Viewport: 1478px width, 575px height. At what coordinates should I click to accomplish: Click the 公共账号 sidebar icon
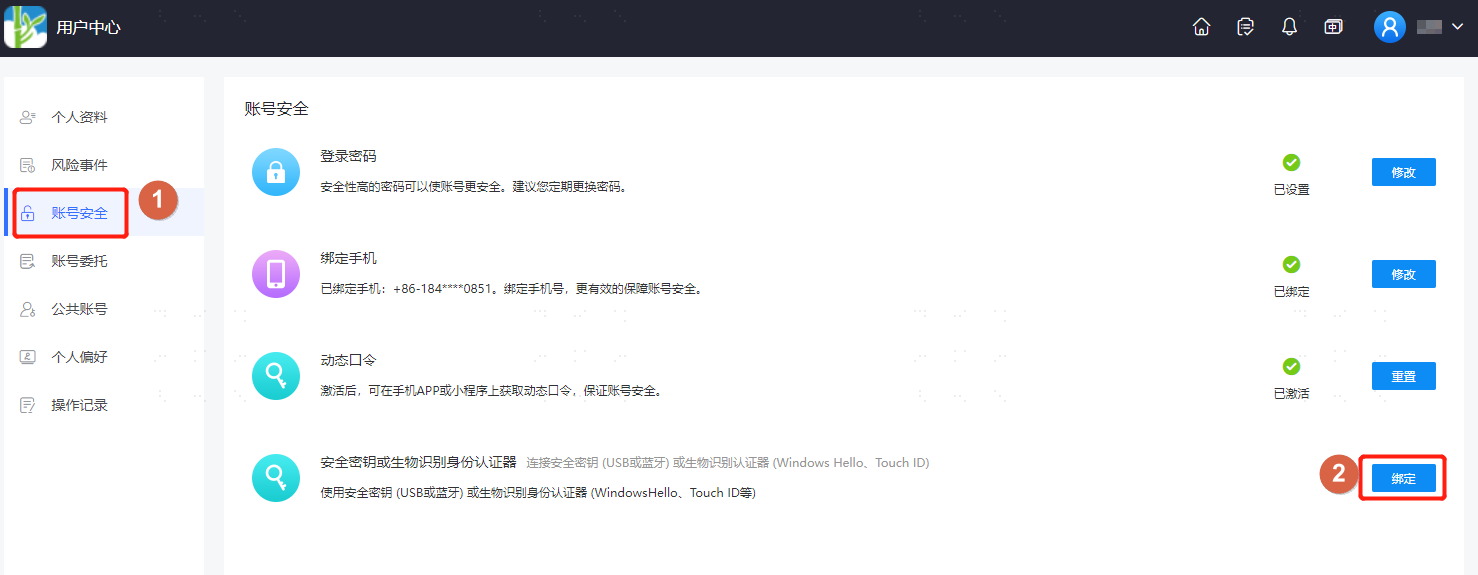(28, 309)
